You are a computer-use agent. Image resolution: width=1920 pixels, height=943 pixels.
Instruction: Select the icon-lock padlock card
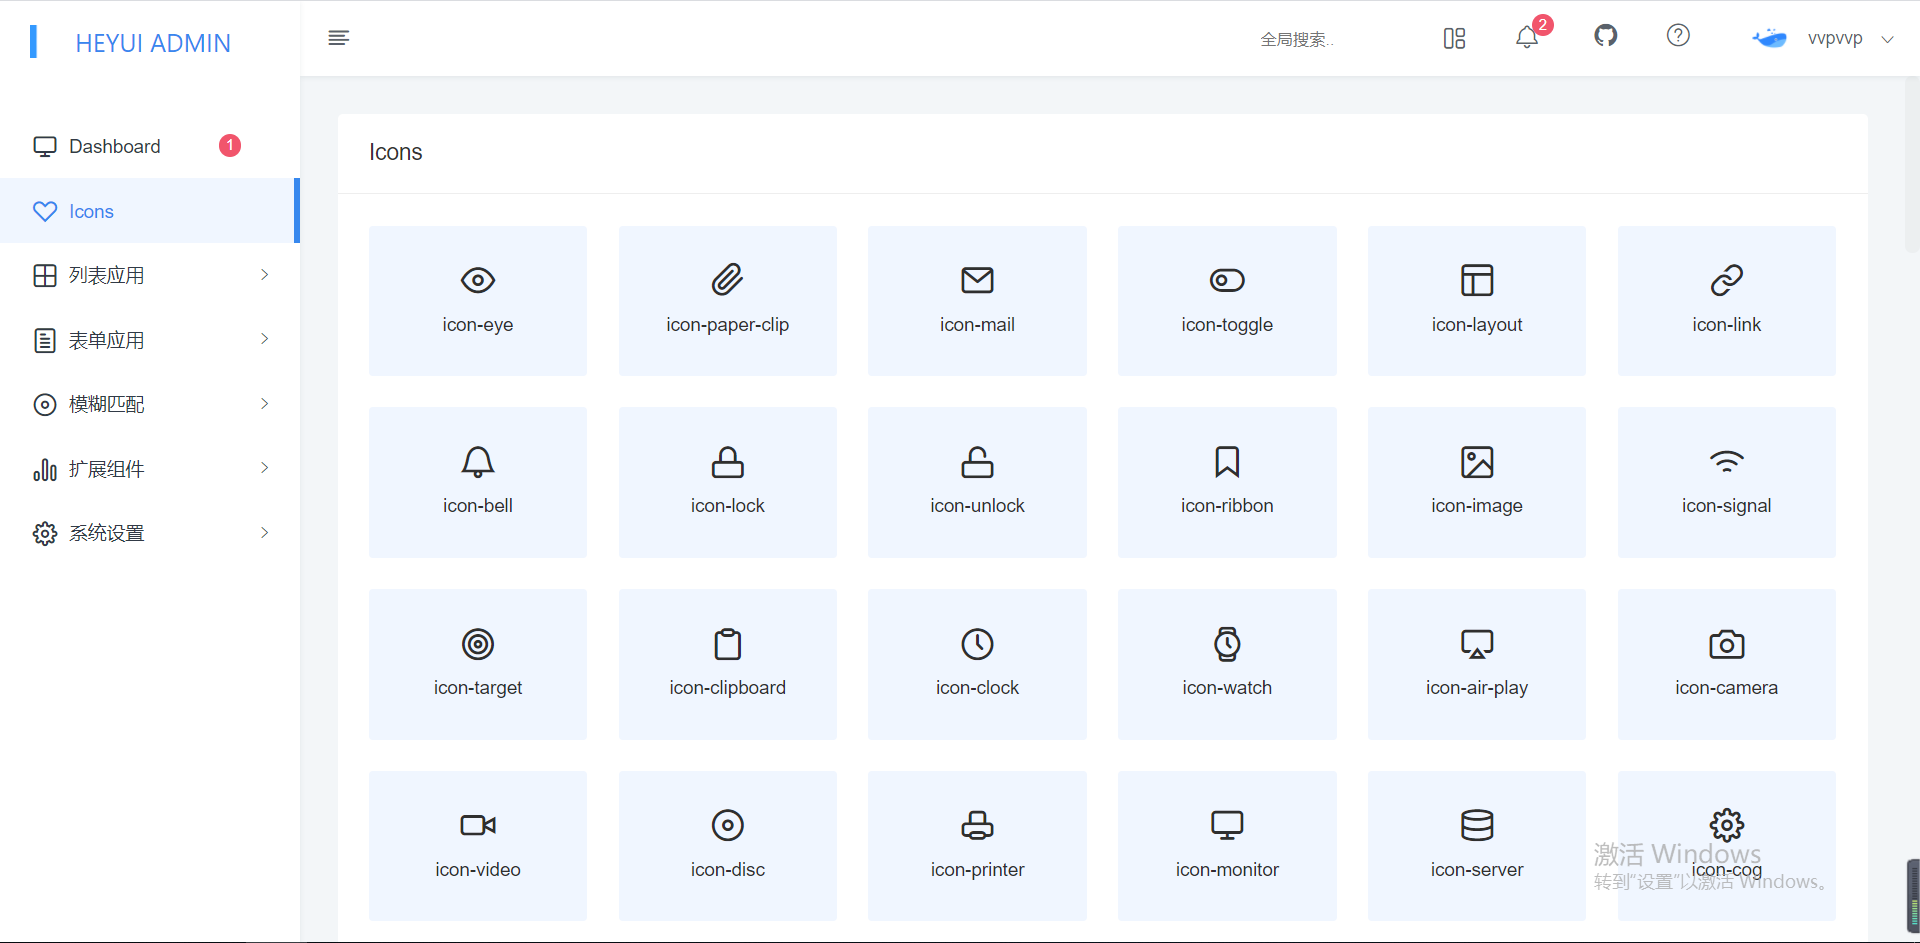(728, 482)
